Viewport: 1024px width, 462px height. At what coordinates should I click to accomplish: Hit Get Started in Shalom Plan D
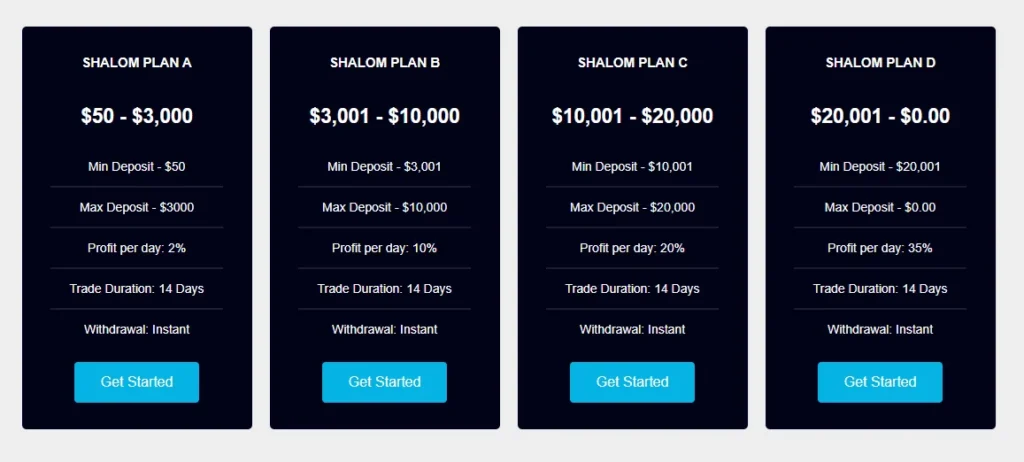click(x=880, y=382)
